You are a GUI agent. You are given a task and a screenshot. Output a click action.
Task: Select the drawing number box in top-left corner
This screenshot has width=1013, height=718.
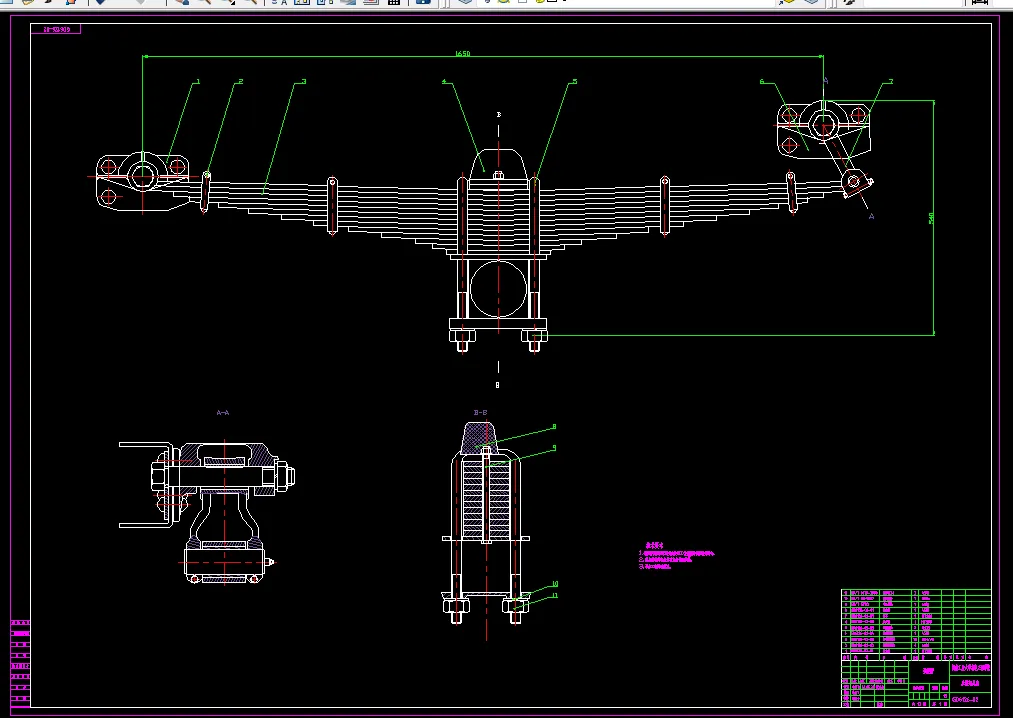tap(56, 29)
